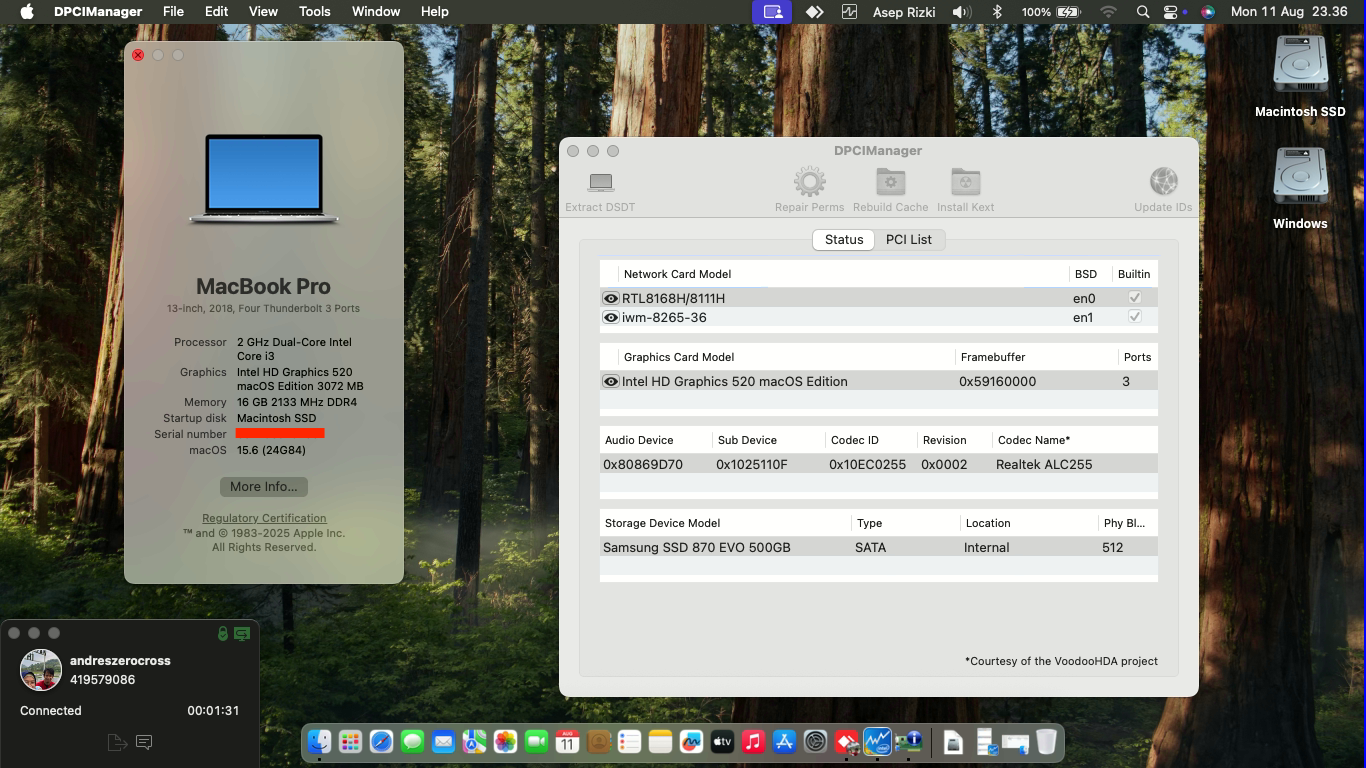This screenshot has width=1366, height=768.
Task: Select the Samsung SSD 870 EVO row
Action: 878,548
